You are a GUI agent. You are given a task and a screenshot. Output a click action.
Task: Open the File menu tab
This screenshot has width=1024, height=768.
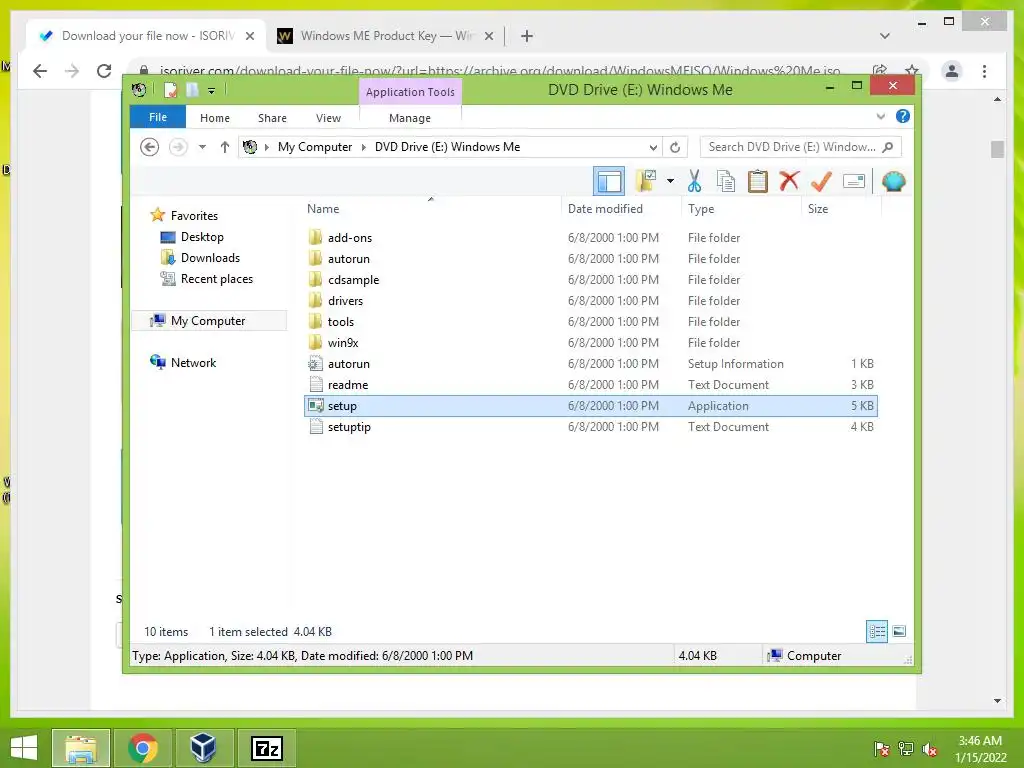[x=157, y=117]
